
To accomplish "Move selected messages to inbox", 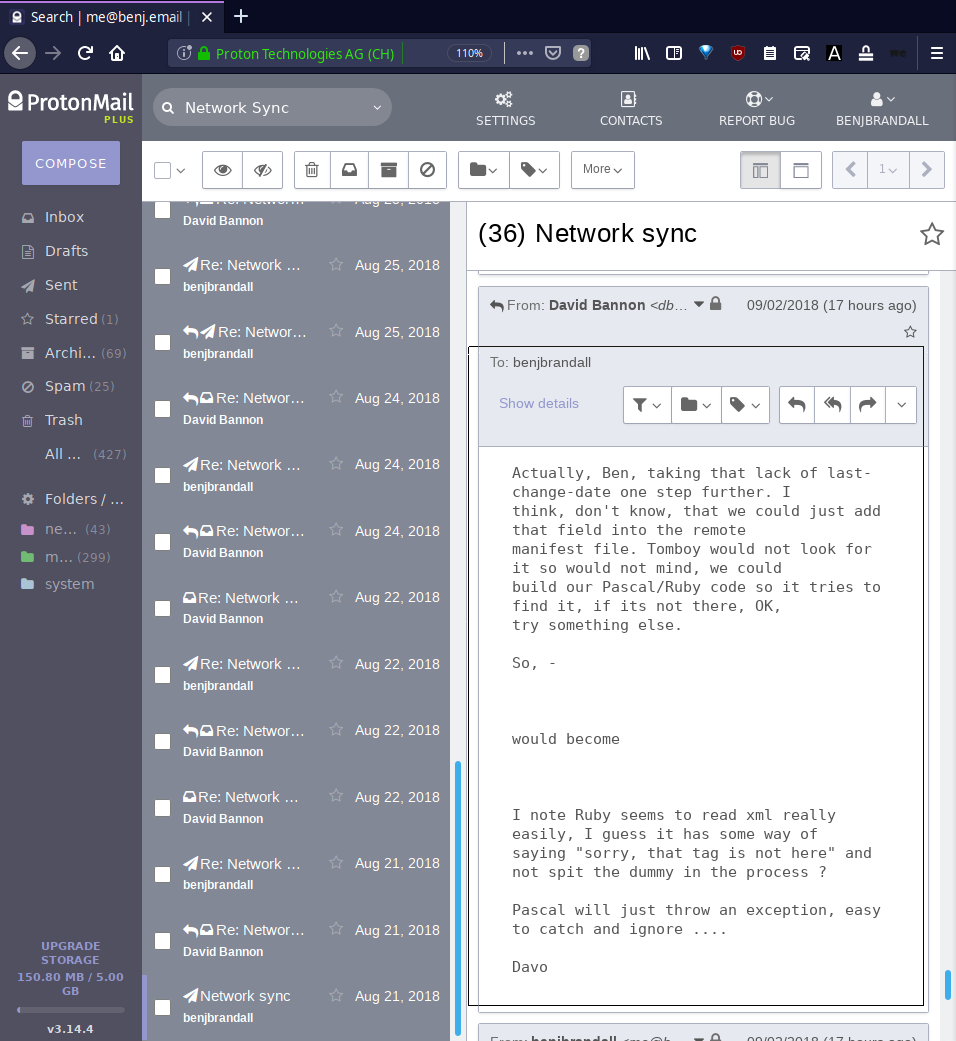I will tap(349, 170).
